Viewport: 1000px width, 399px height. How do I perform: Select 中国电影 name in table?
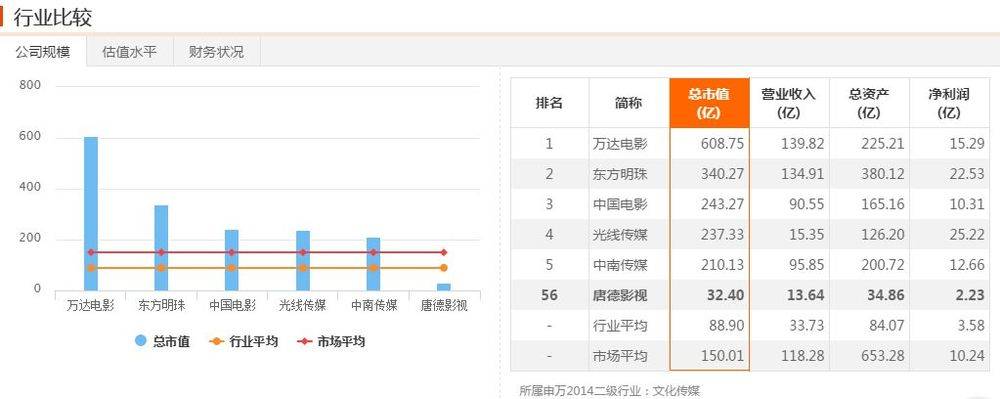619,205
